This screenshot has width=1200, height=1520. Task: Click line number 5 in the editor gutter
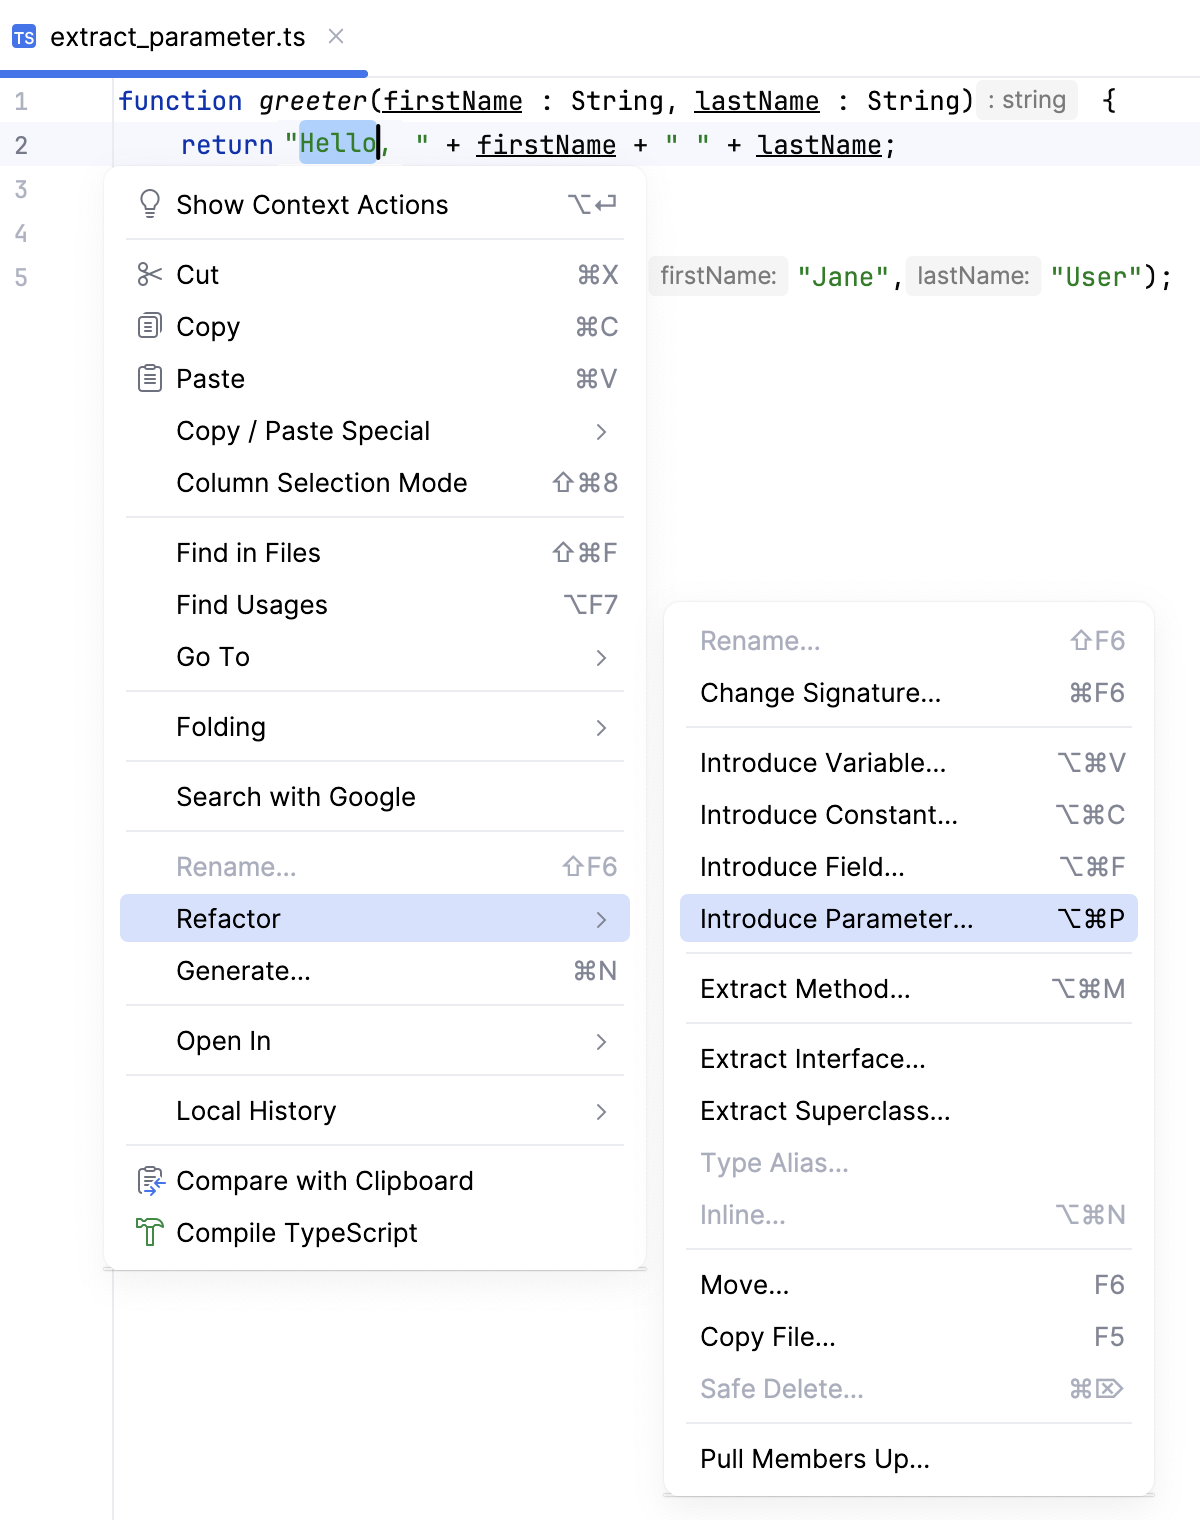click(22, 278)
